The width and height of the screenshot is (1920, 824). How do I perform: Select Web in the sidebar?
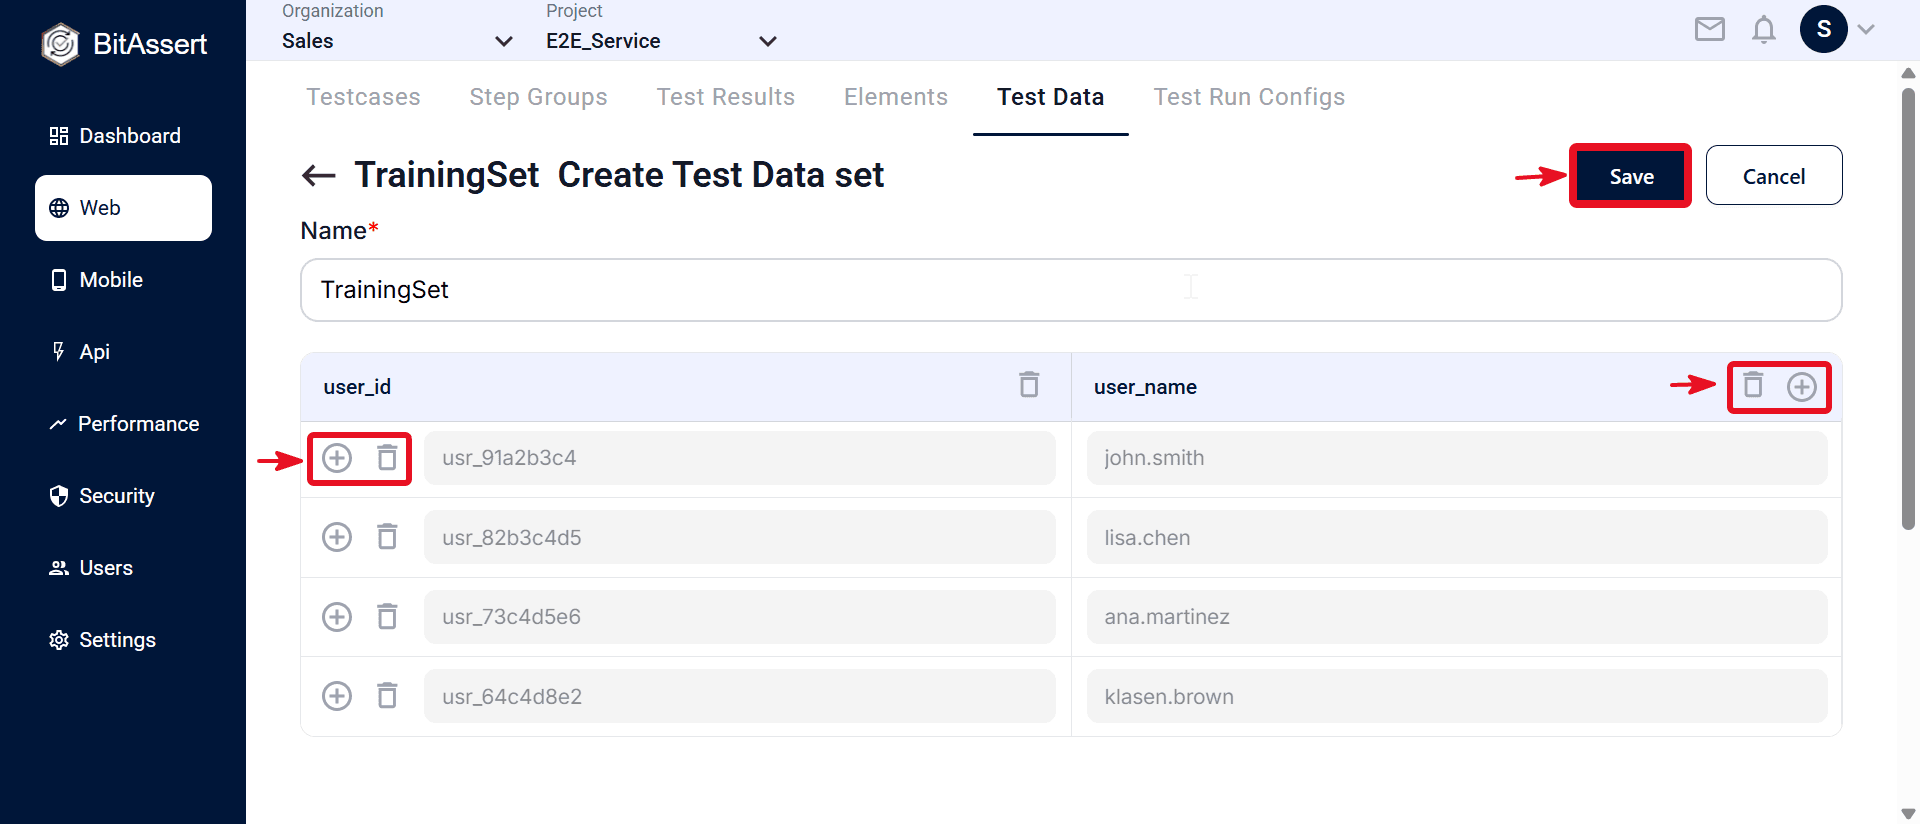coord(123,208)
